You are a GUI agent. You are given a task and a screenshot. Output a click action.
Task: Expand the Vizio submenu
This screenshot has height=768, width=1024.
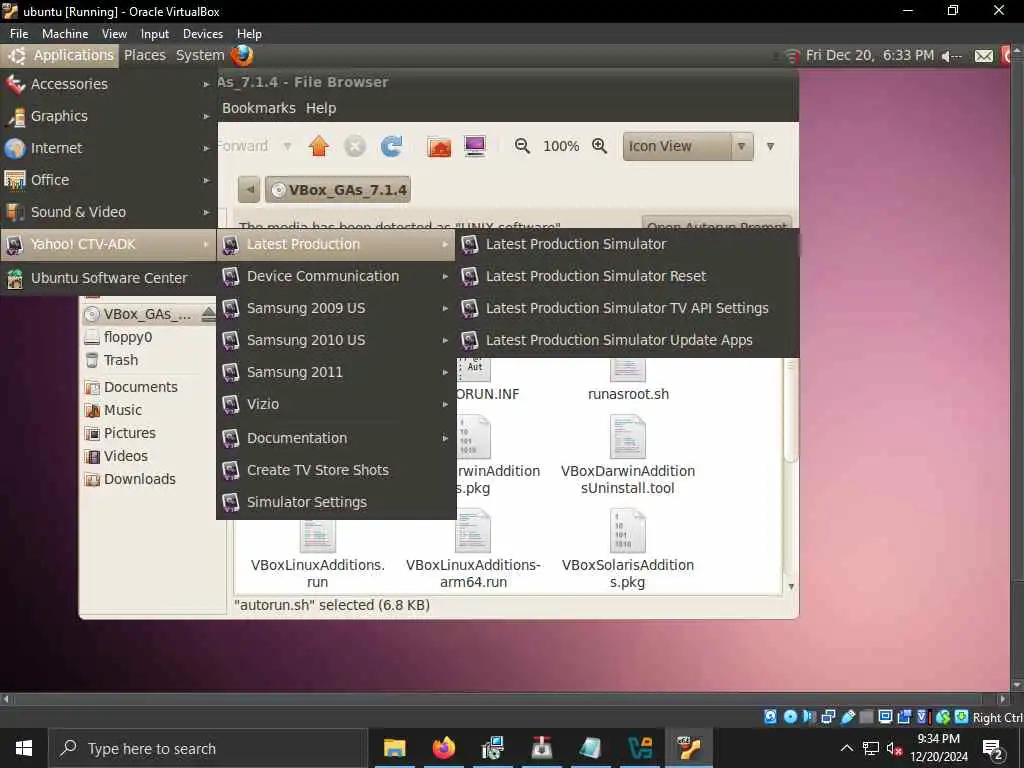click(x=336, y=404)
